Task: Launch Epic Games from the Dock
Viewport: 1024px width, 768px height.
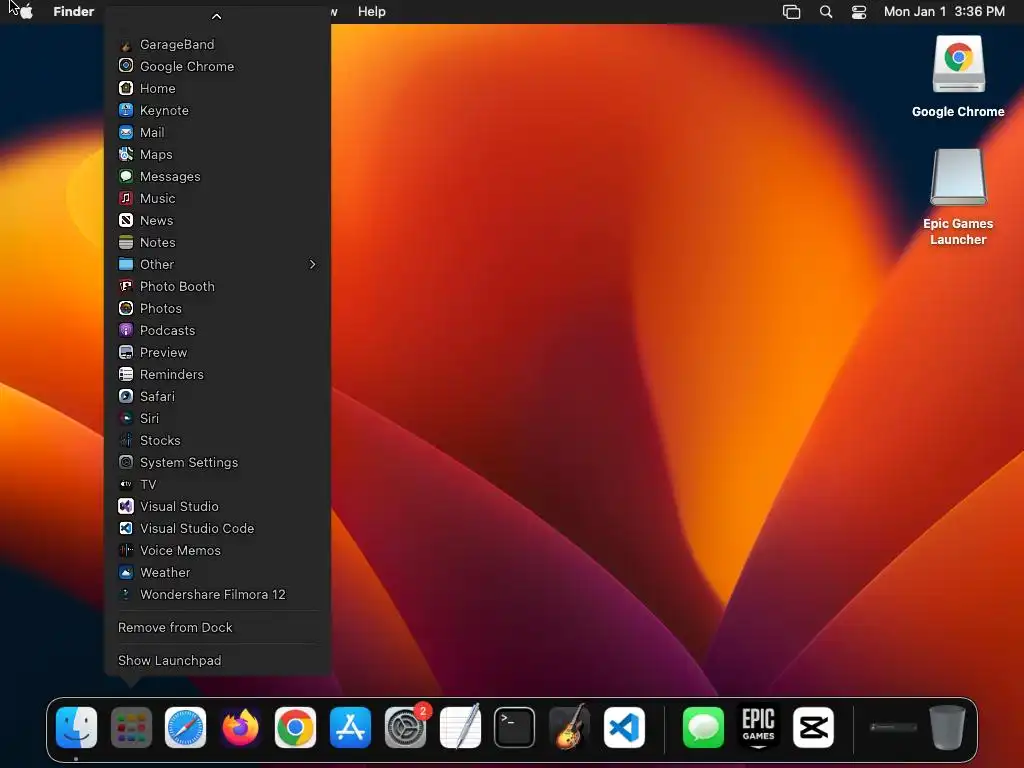Action: point(758,727)
